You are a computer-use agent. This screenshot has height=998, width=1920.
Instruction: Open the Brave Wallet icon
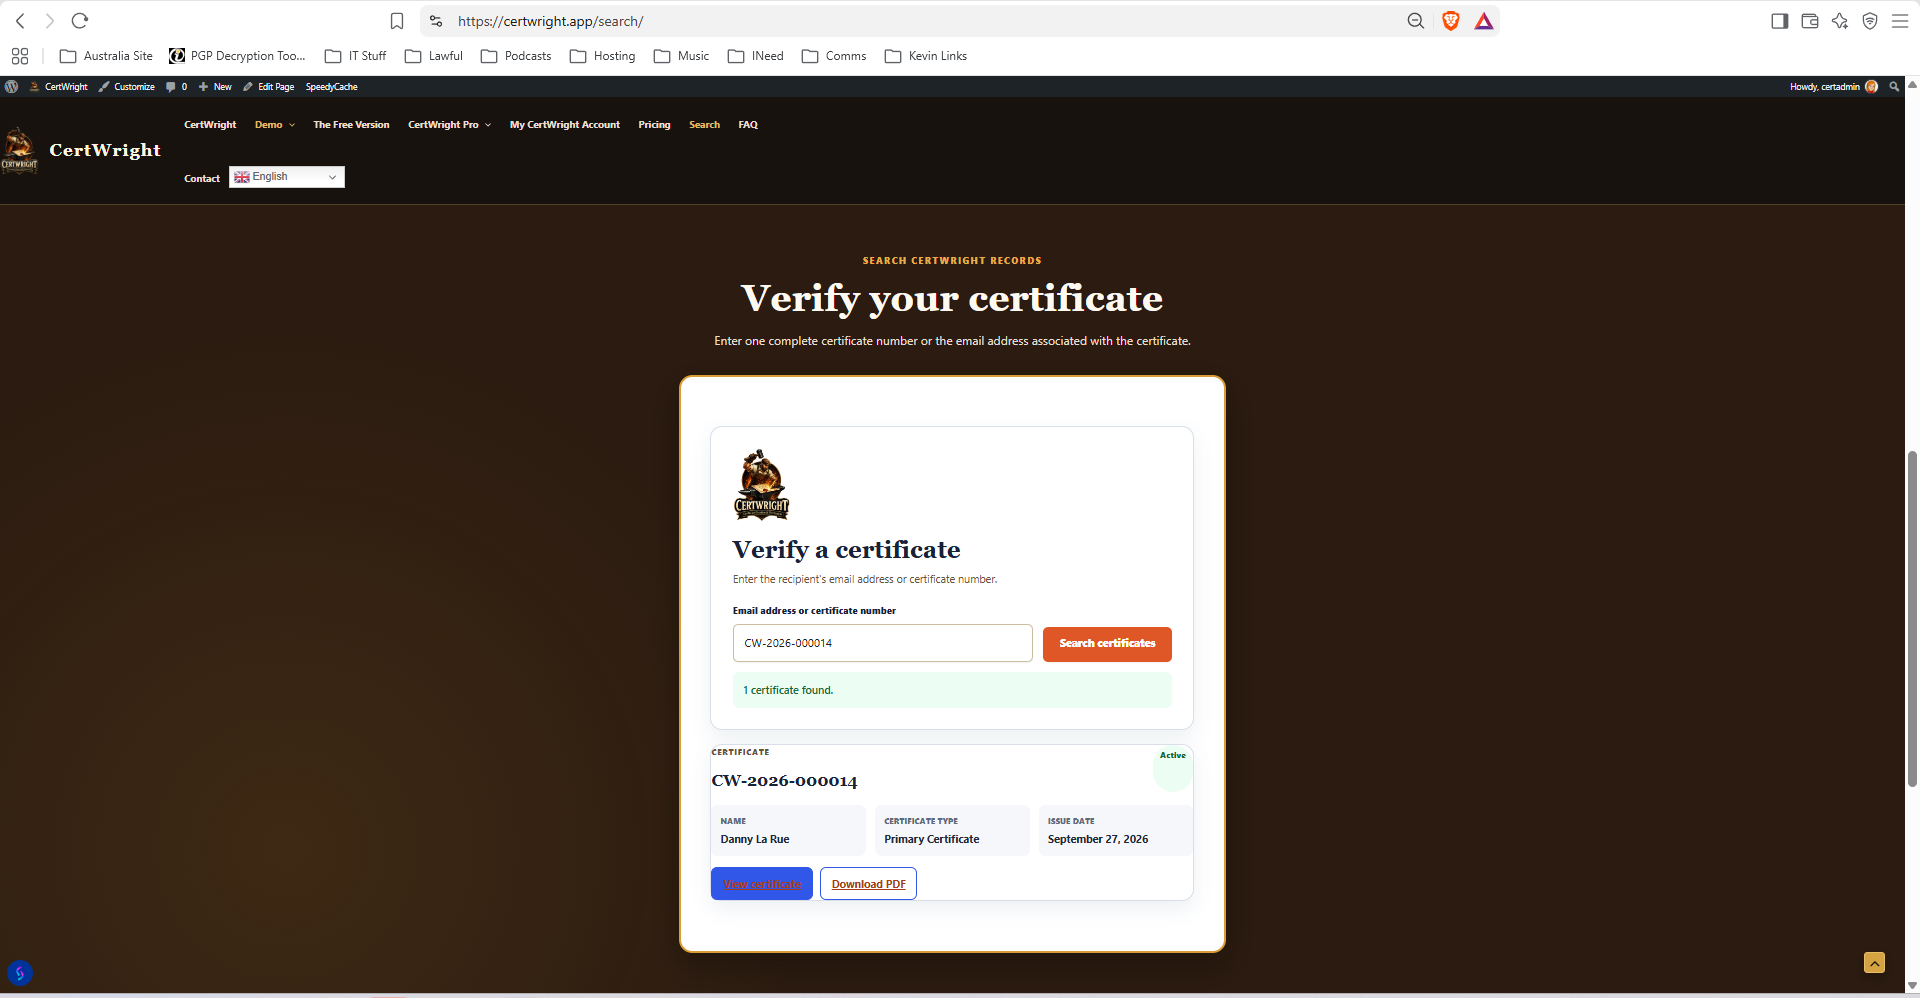(x=1810, y=21)
